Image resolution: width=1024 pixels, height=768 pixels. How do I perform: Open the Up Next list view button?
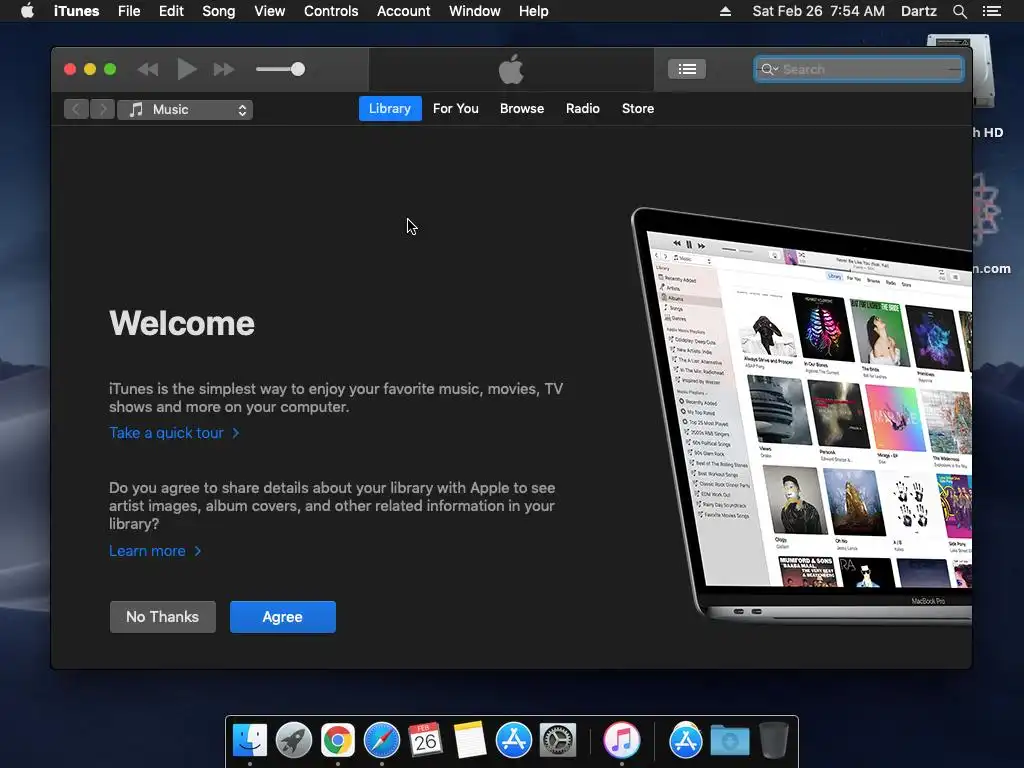(x=686, y=69)
